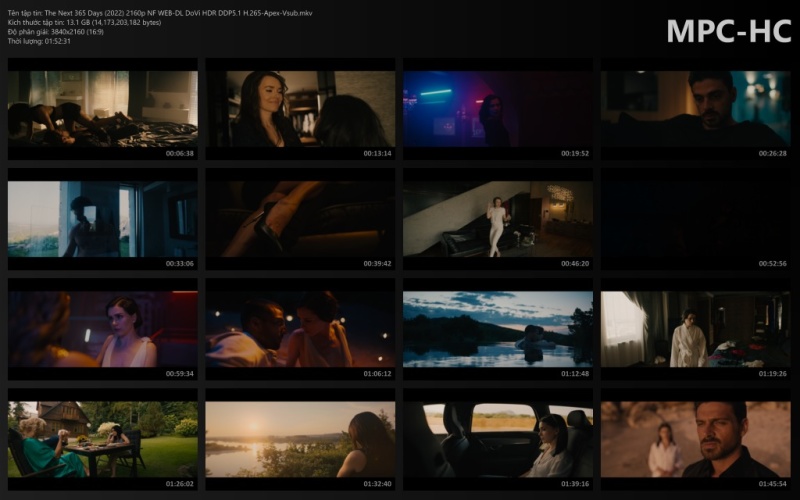The width and height of the screenshot is (800, 500).
Task: Select the thumbnail at 00:26:28
Action: pyautogui.click(x=696, y=109)
